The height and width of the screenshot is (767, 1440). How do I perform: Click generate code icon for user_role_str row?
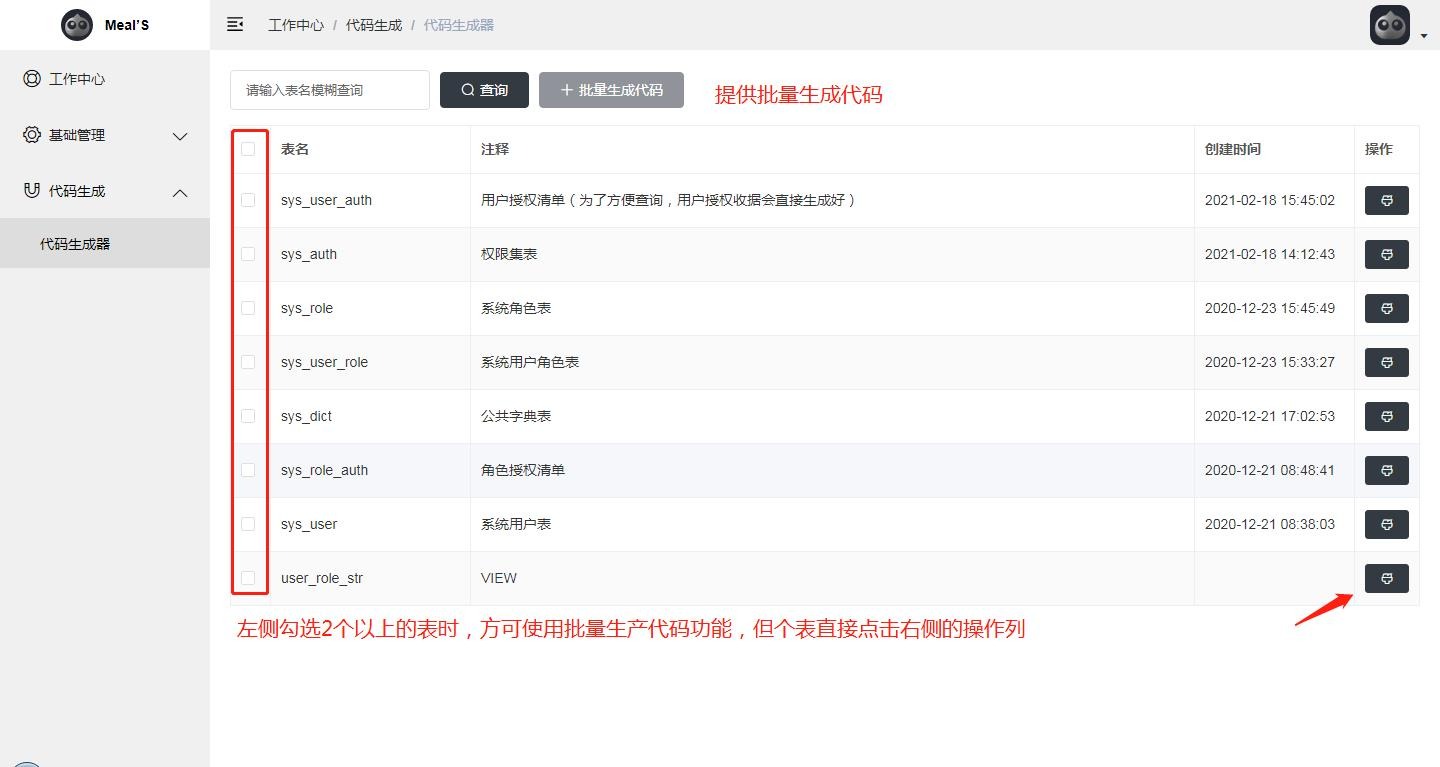pyautogui.click(x=1386, y=578)
